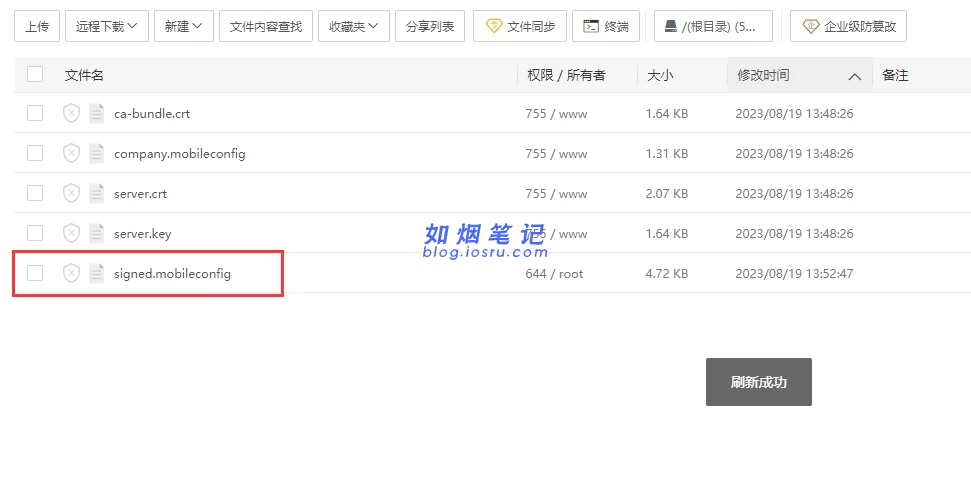
Task: Open the file ca-bundle.crt
Action: tap(152, 114)
